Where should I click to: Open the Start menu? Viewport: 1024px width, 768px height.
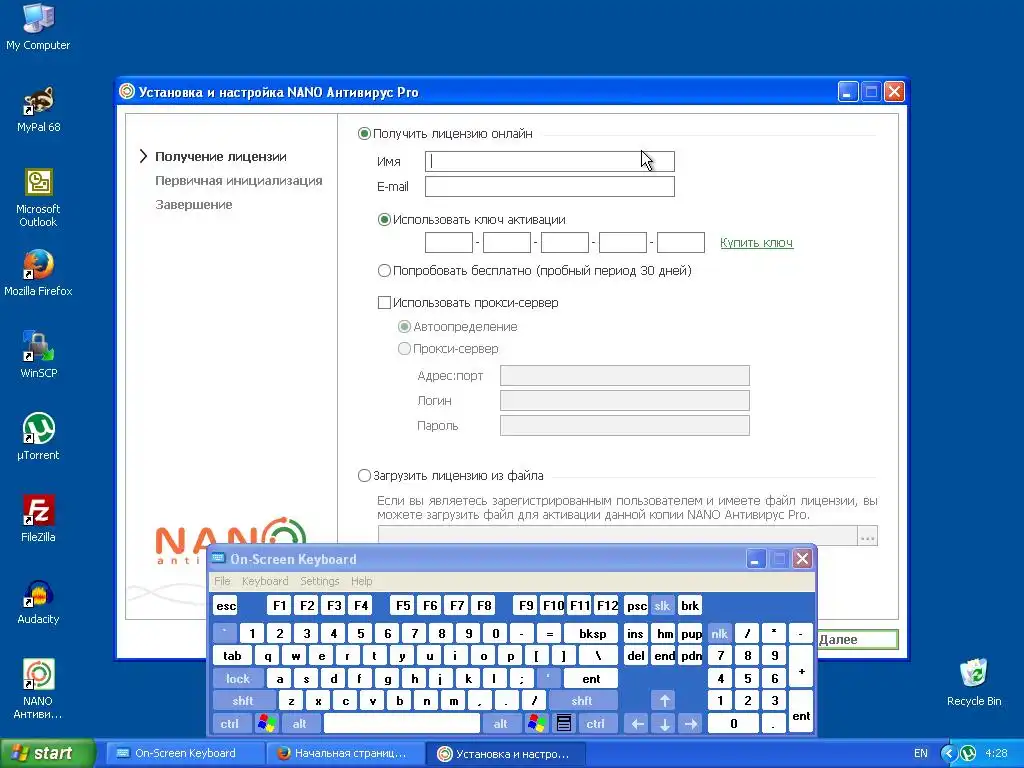47,753
